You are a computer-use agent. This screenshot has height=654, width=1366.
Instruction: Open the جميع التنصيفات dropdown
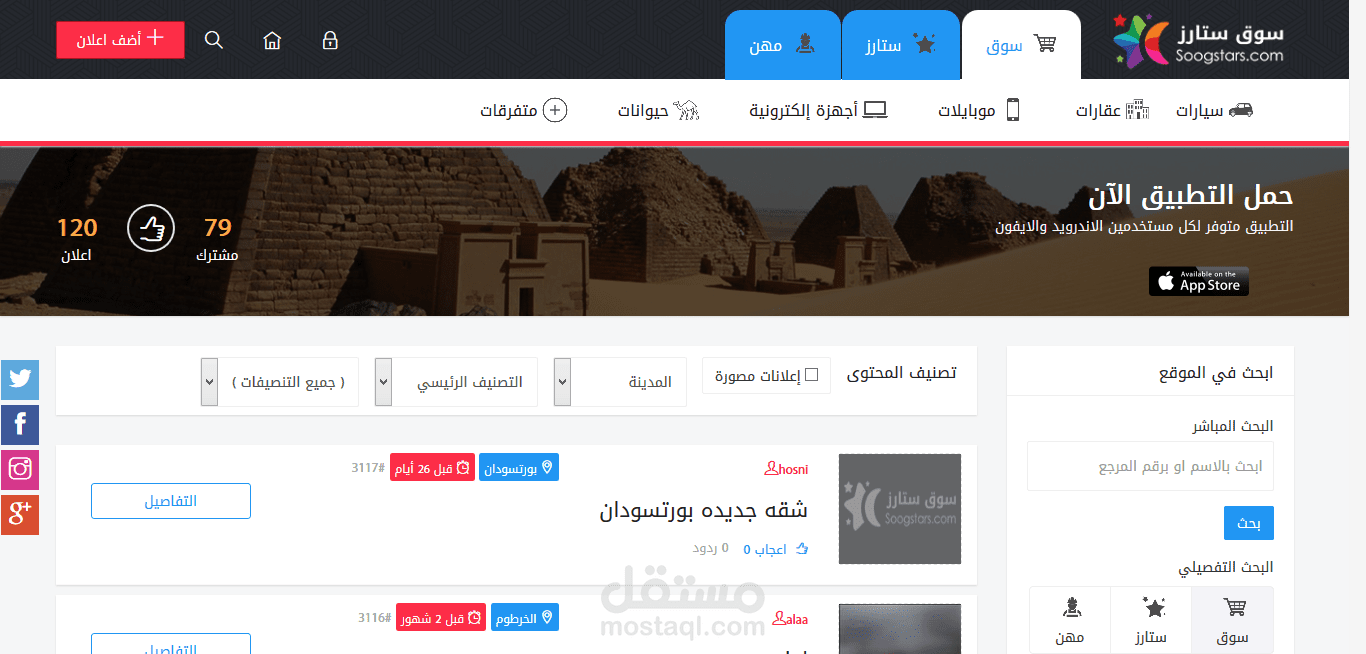pos(280,381)
